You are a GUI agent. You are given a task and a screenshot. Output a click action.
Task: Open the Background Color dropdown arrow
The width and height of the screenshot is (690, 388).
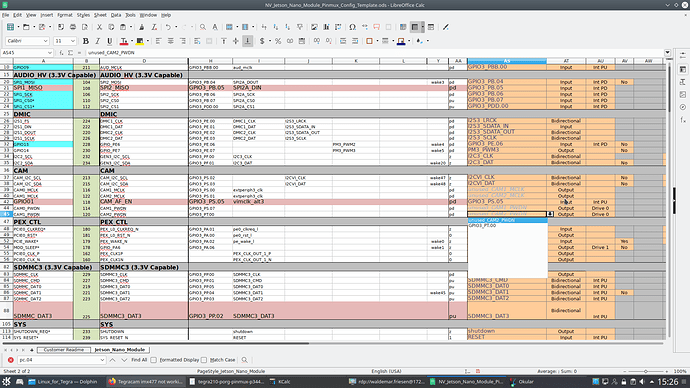(147, 41)
